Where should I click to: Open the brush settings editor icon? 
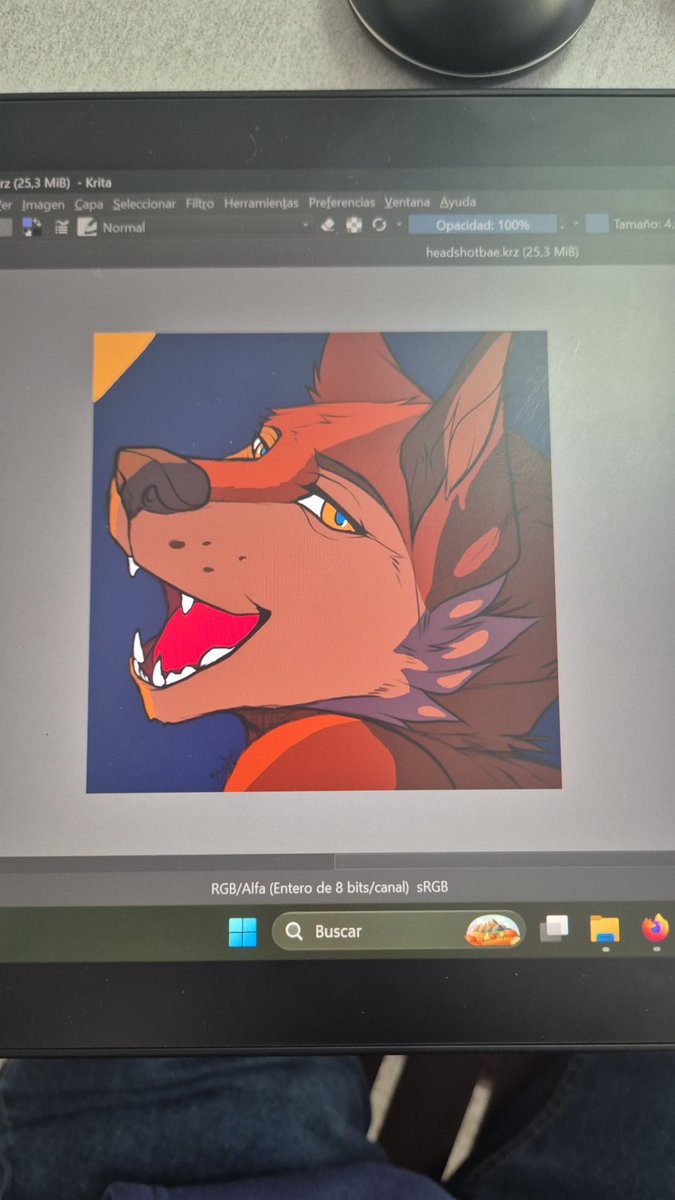pos(61,228)
